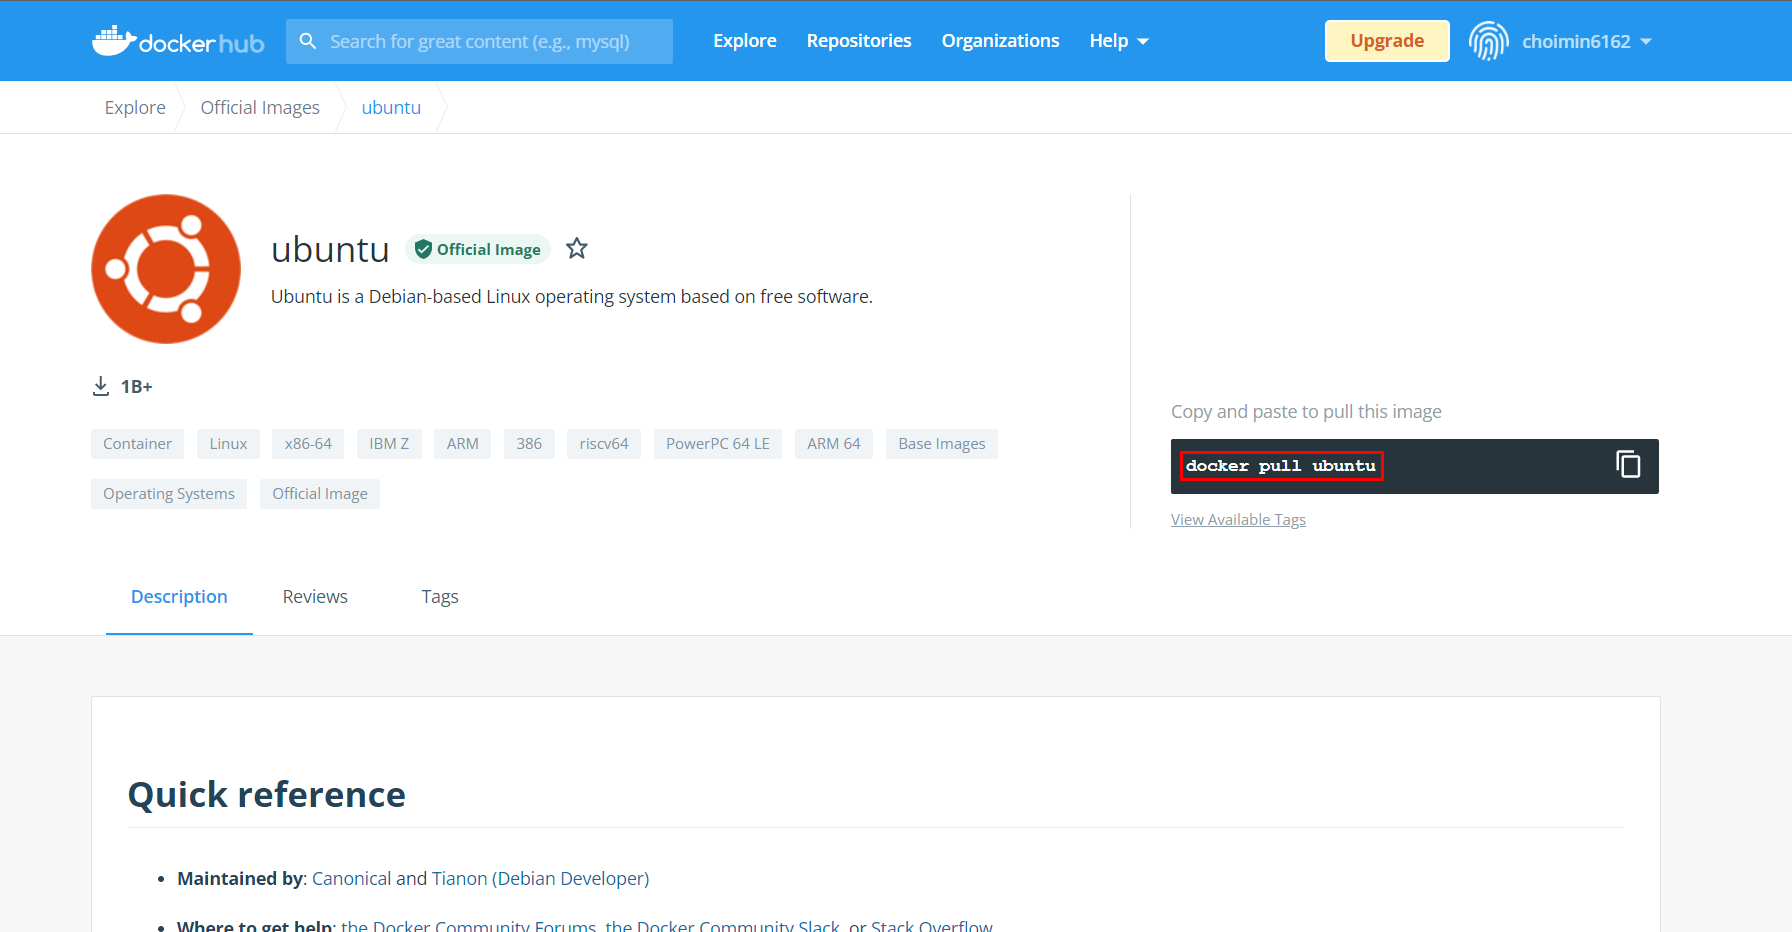Click the Operating Systems tag chip
The image size is (1792, 932).
click(x=169, y=494)
